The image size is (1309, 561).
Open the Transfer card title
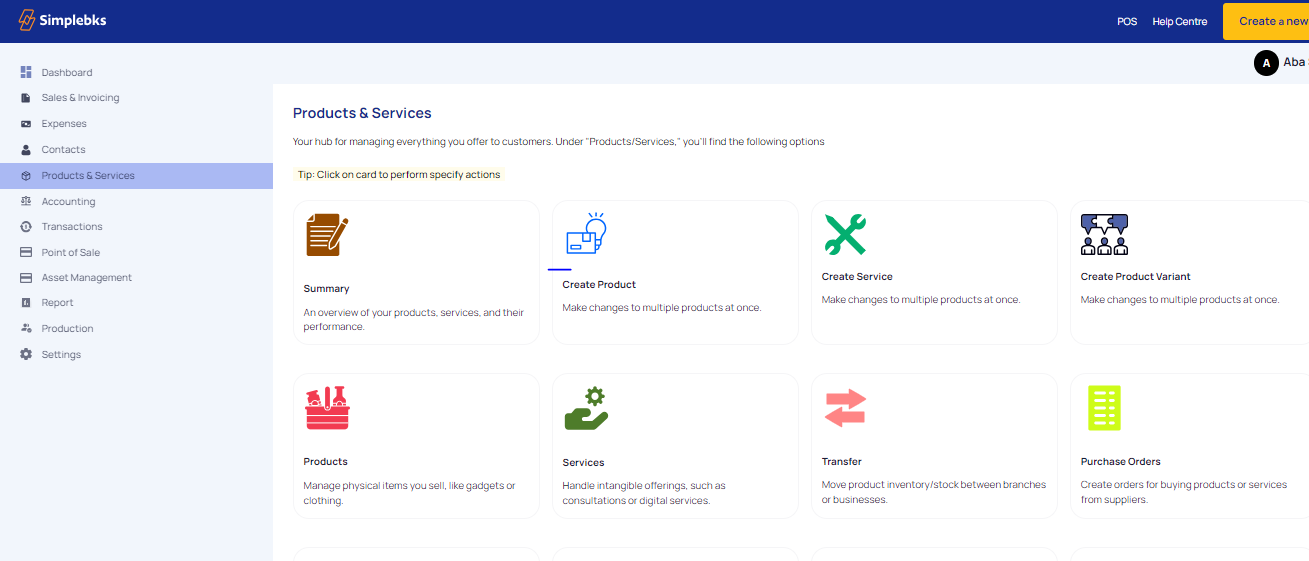point(841,462)
